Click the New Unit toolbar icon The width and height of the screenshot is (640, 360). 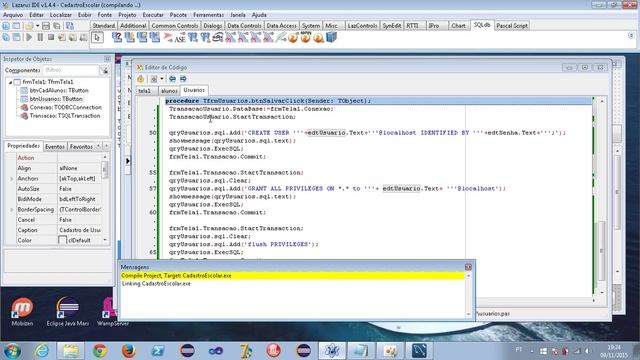6,26
